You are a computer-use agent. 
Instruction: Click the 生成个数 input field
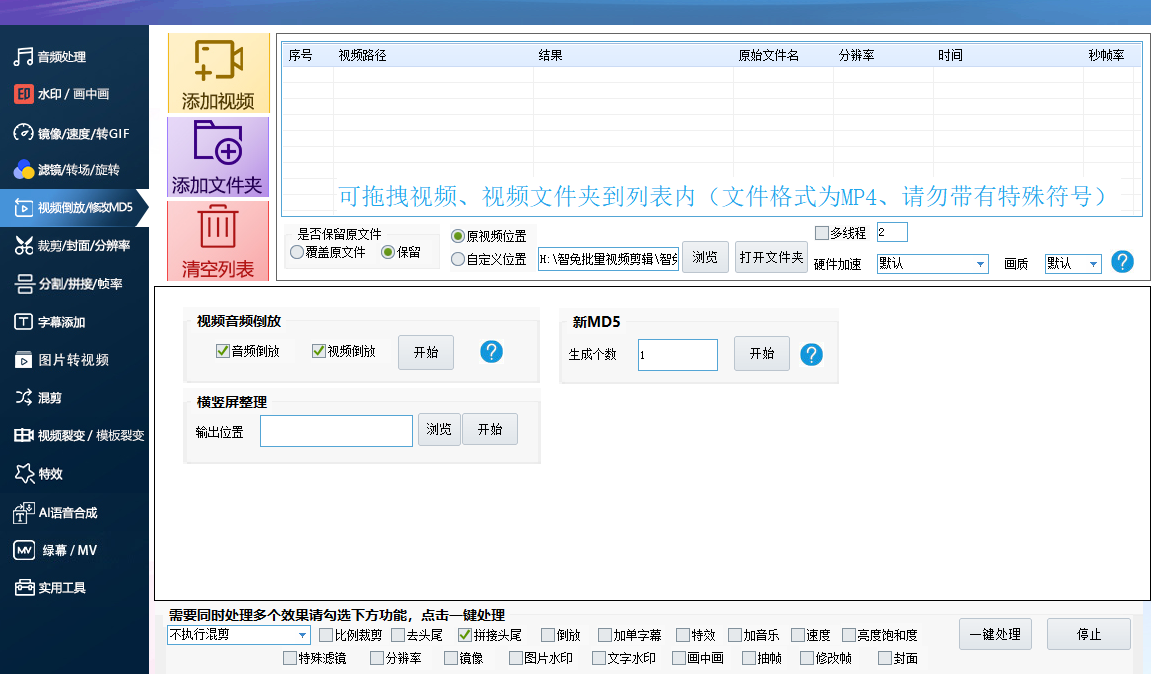pyautogui.click(x=677, y=355)
